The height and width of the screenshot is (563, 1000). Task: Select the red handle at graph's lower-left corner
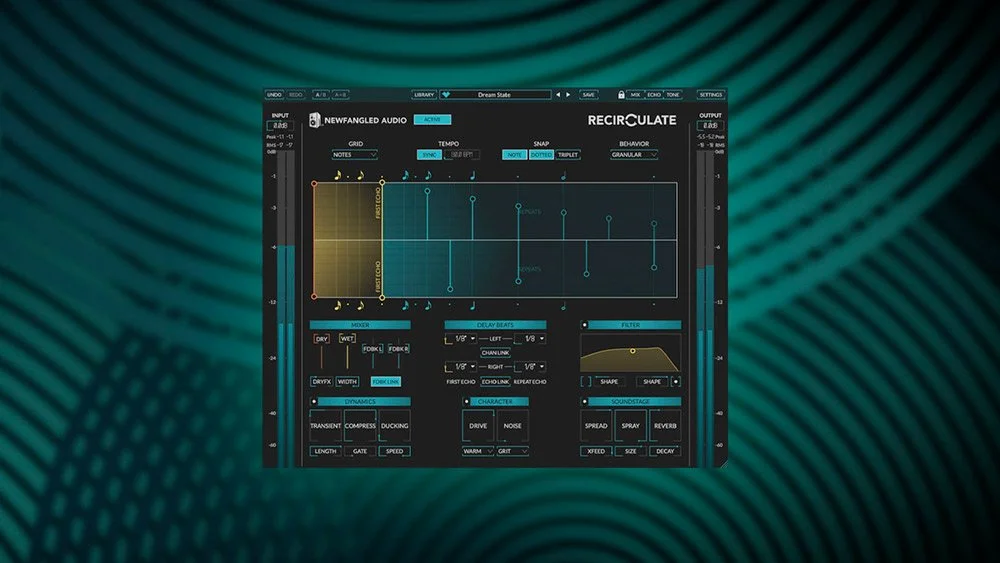314,296
